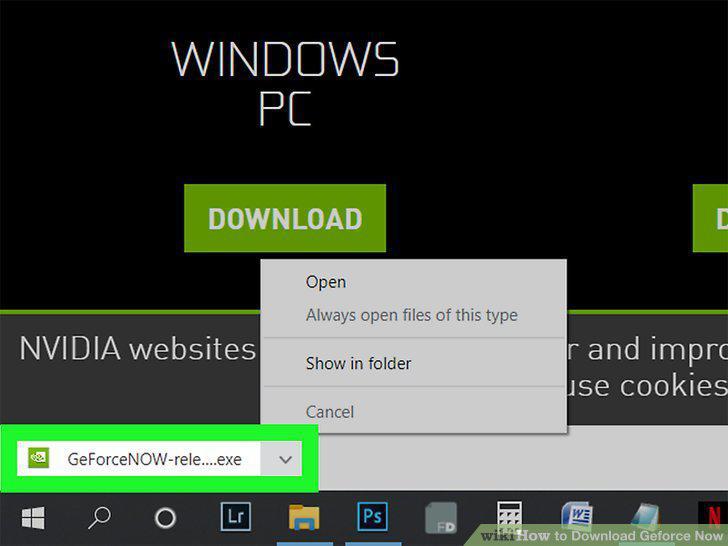Open the GeForceNOW-rele....exe downloaded file
Screen dimensions: 728x546
[x=138, y=459]
